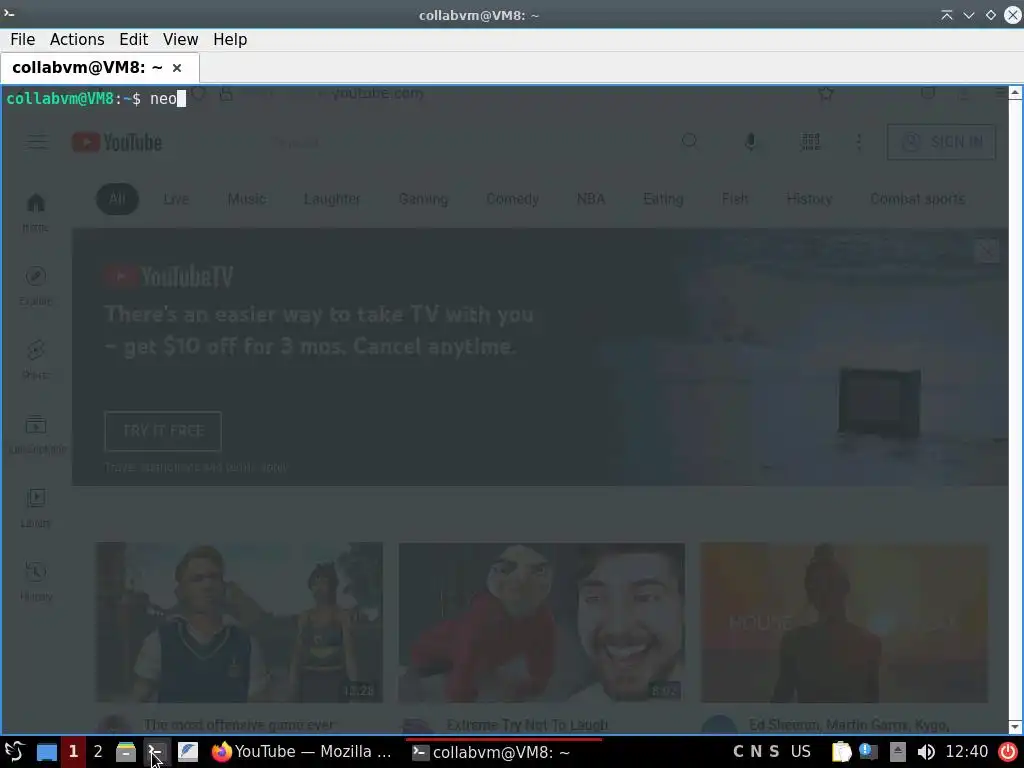1024x768 pixels.
Task: Open YouTube hamburger guide menu in Firefox
Action: pyautogui.click(x=37, y=142)
